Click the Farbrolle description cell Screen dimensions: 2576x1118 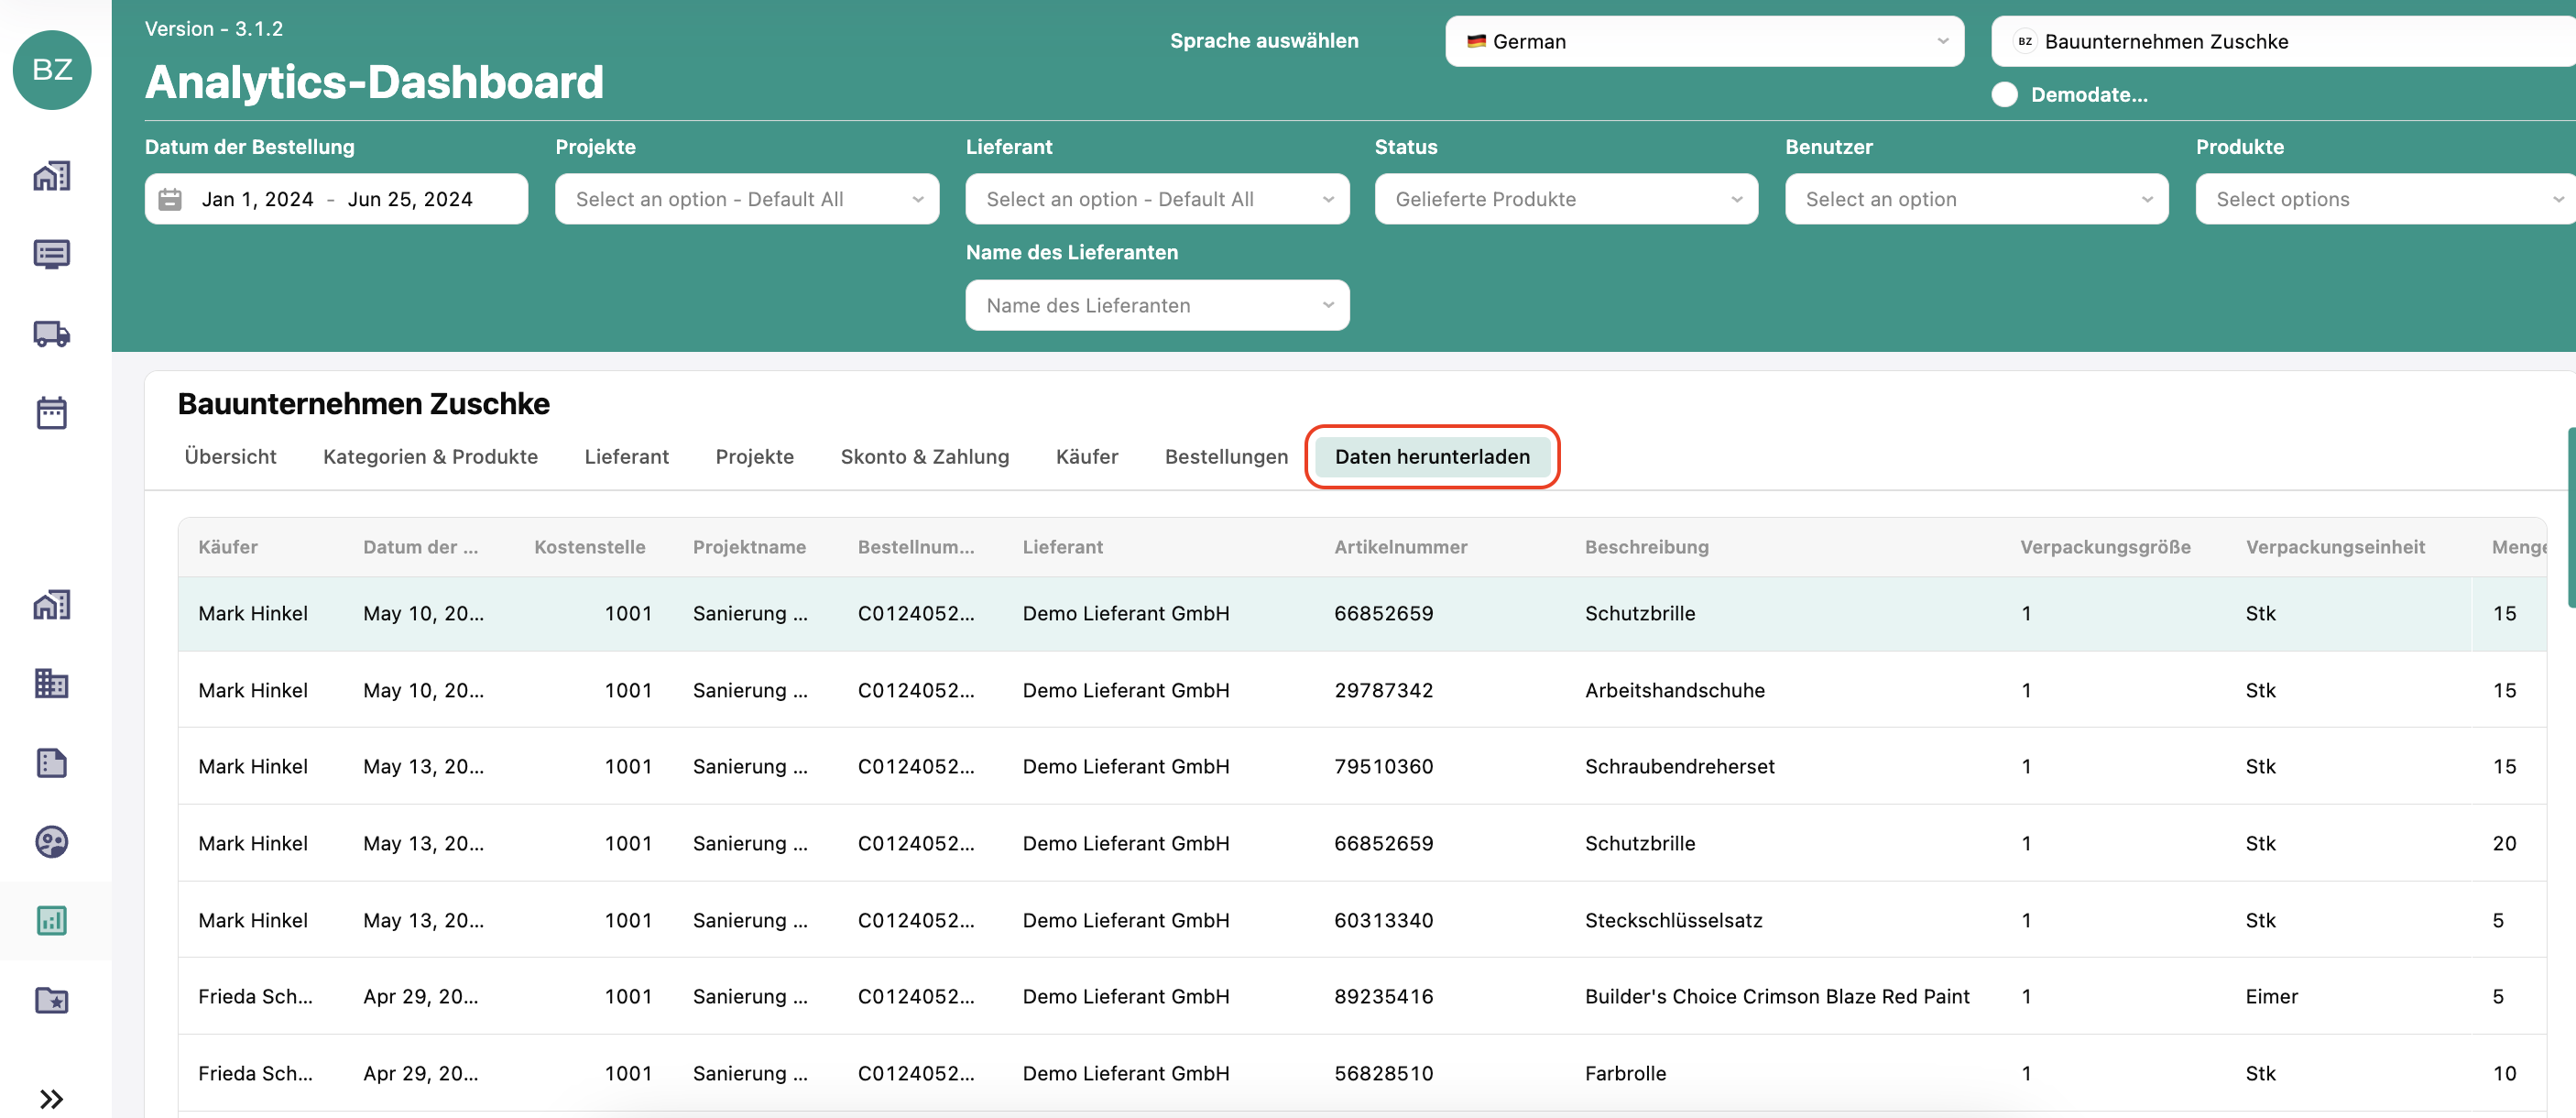pyautogui.click(x=1625, y=1073)
